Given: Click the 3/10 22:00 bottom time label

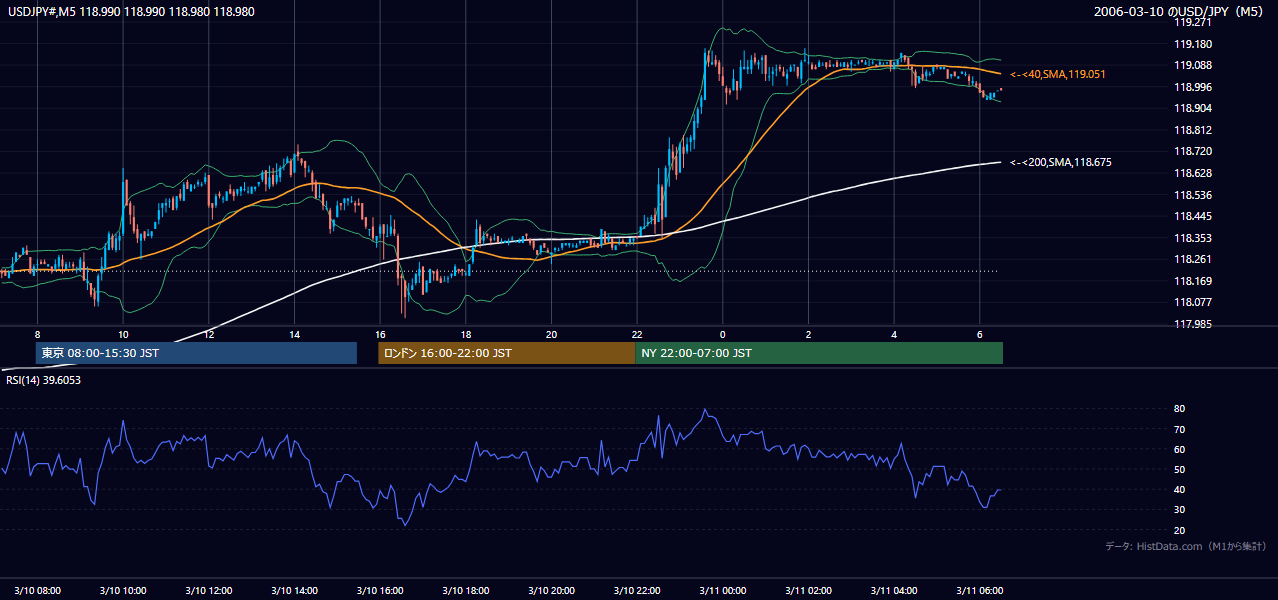Looking at the screenshot, I should pos(638,590).
